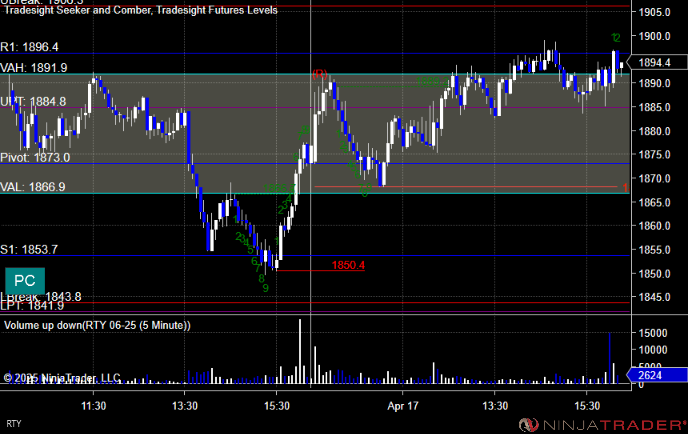Click the blue volume value tag 2624
Viewport: 688px width, 434px height.
(x=656, y=375)
